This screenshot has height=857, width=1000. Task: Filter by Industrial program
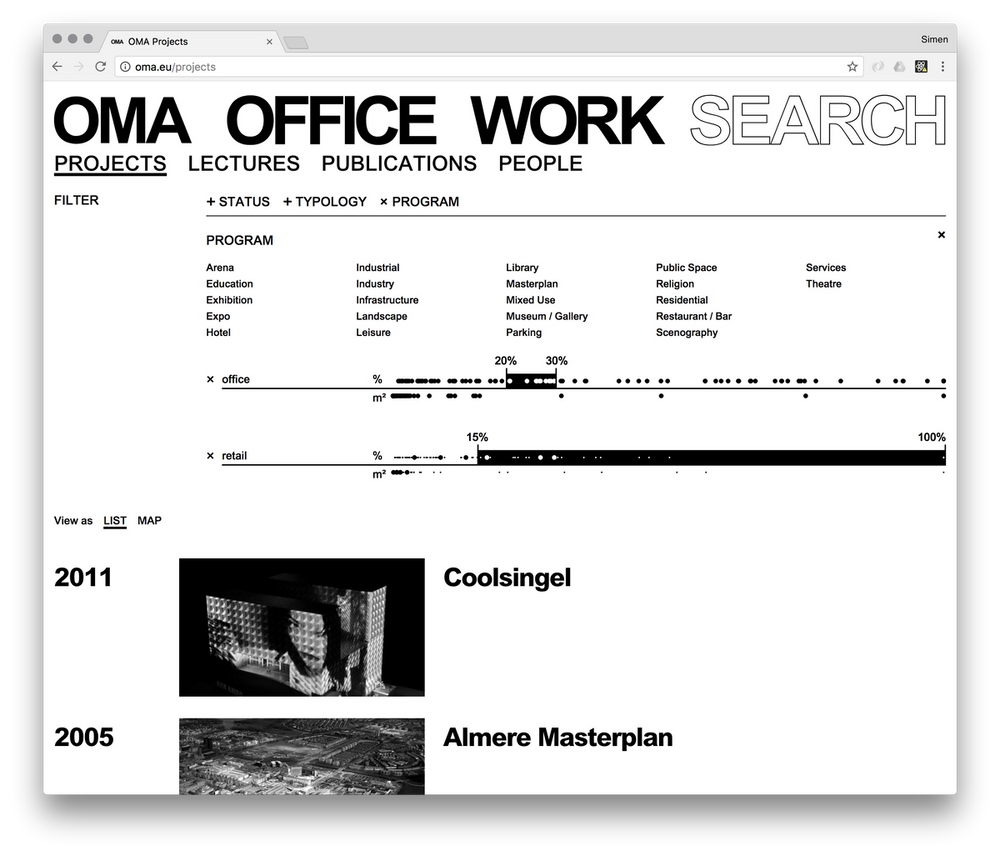(378, 268)
